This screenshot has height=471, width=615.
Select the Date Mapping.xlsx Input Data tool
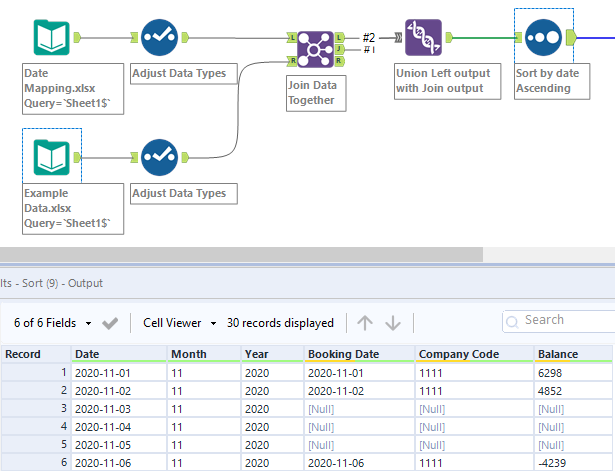tap(51, 38)
